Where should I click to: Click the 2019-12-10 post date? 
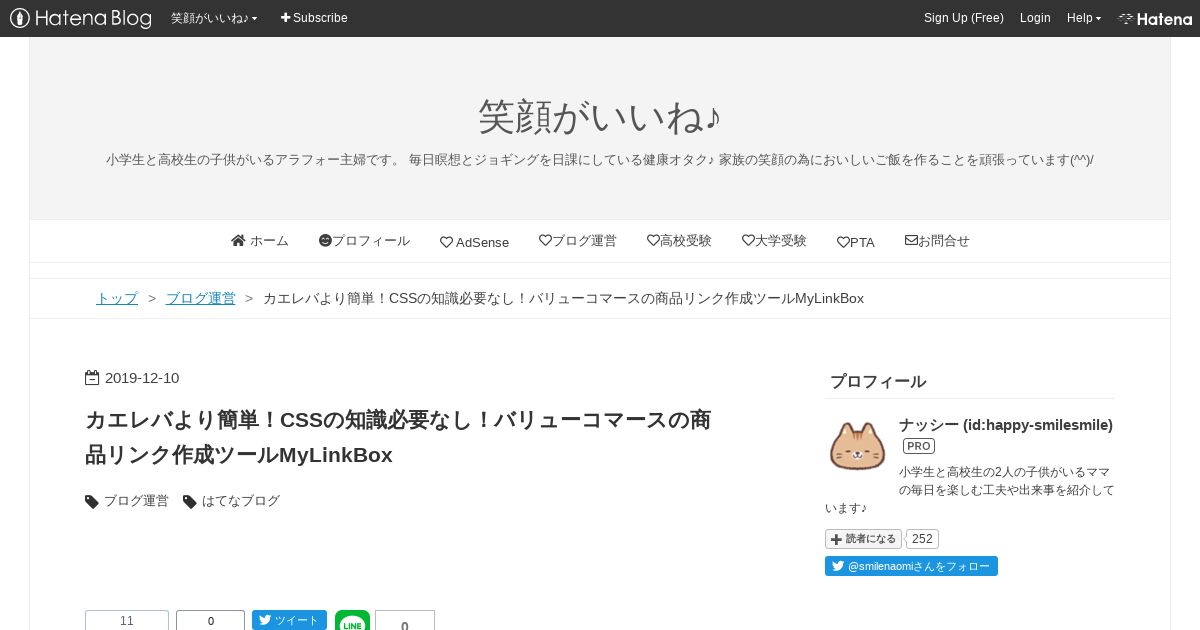pos(142,378)
